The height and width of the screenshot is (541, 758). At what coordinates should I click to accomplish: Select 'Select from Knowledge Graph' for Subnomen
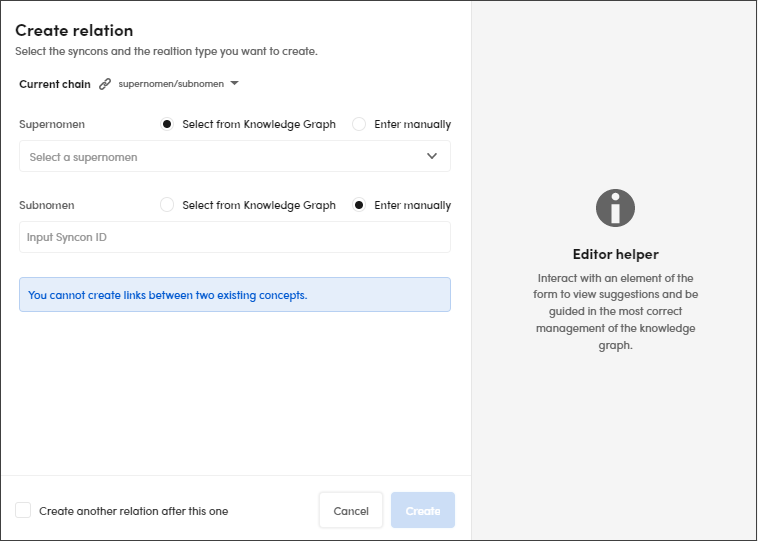tap(167, 205)
